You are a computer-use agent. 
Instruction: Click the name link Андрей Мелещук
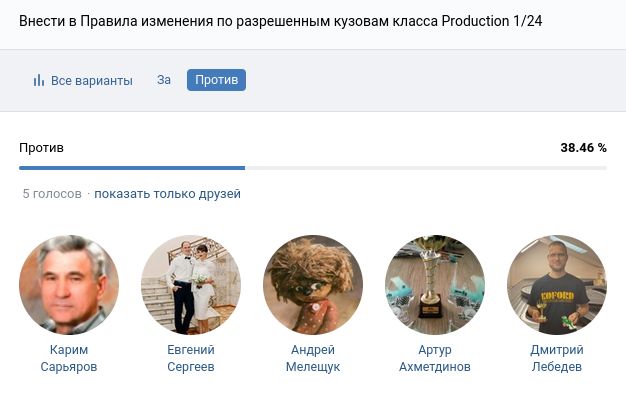click(313, 358)
